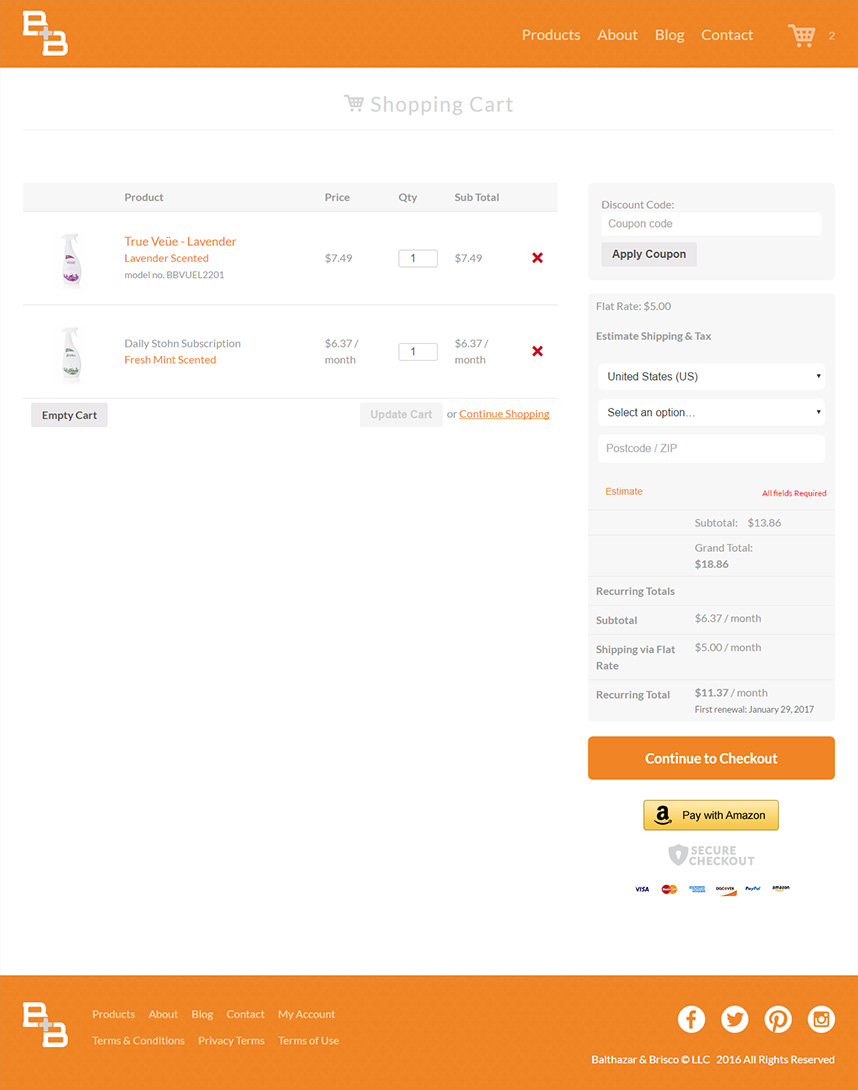Screen dimensions: 858x1090
Task: Click the True Veüe Lavender product thumbnail
Action: tap(70, 259)
